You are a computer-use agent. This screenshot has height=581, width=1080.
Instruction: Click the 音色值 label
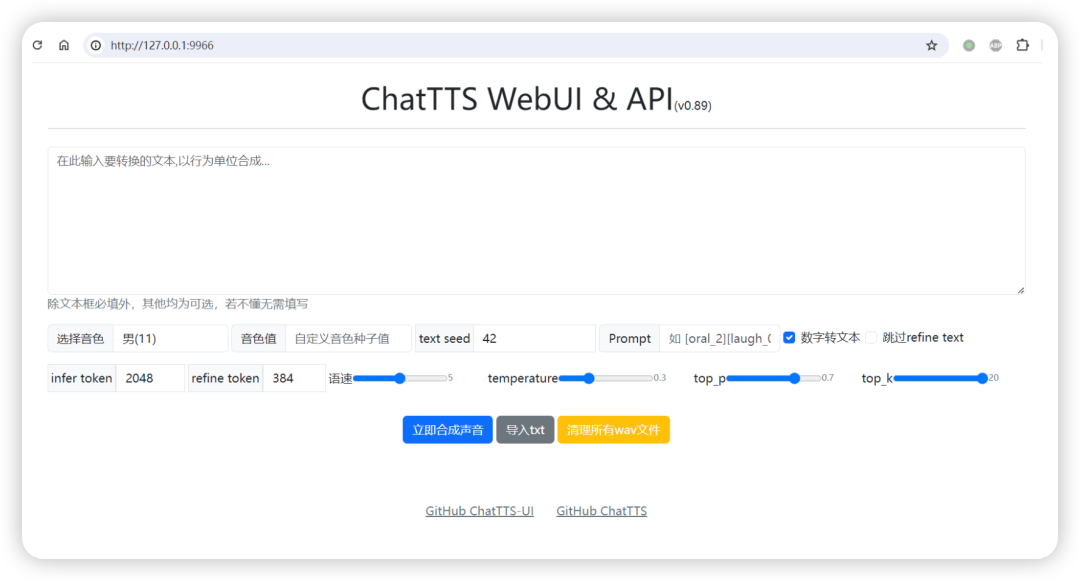click(258, 339)
